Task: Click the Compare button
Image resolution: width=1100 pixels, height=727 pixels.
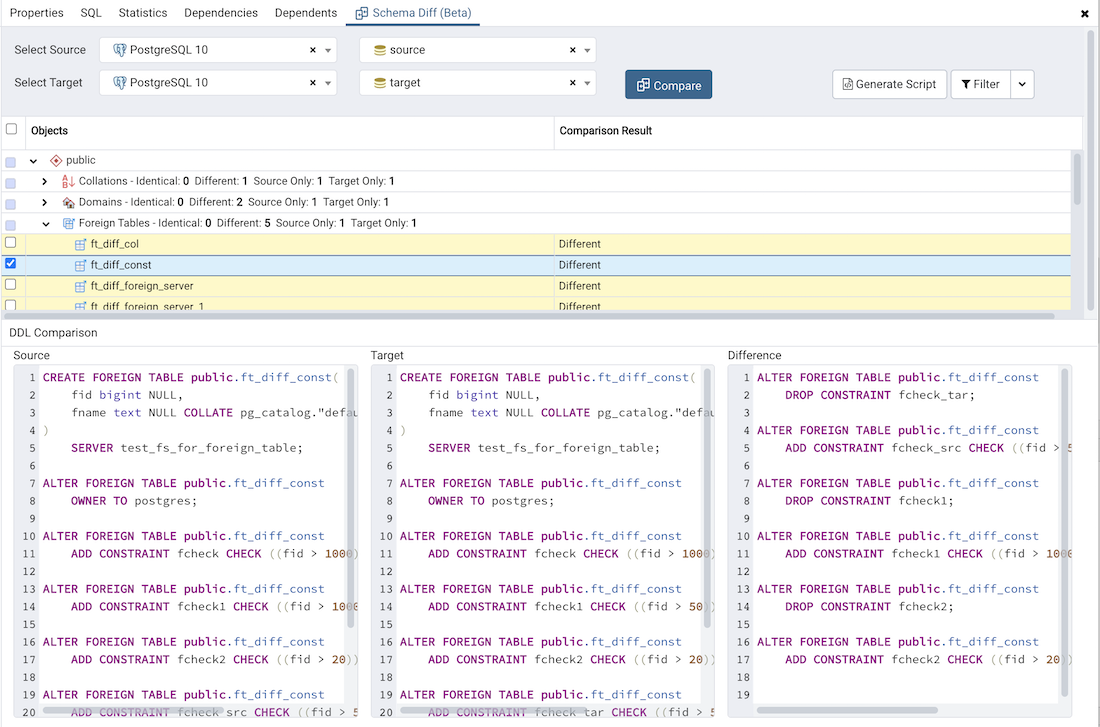Action: click(669, 85)
